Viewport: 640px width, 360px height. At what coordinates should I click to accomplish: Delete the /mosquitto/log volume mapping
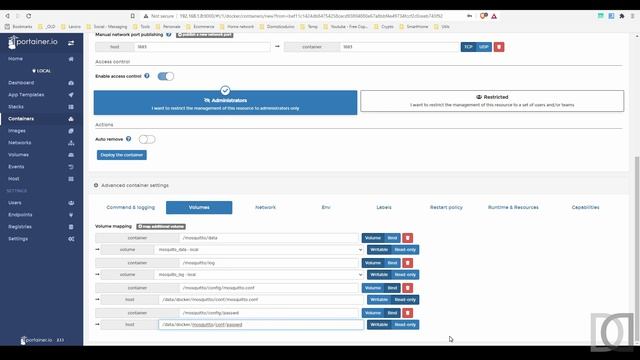click(x=407, y=263)
